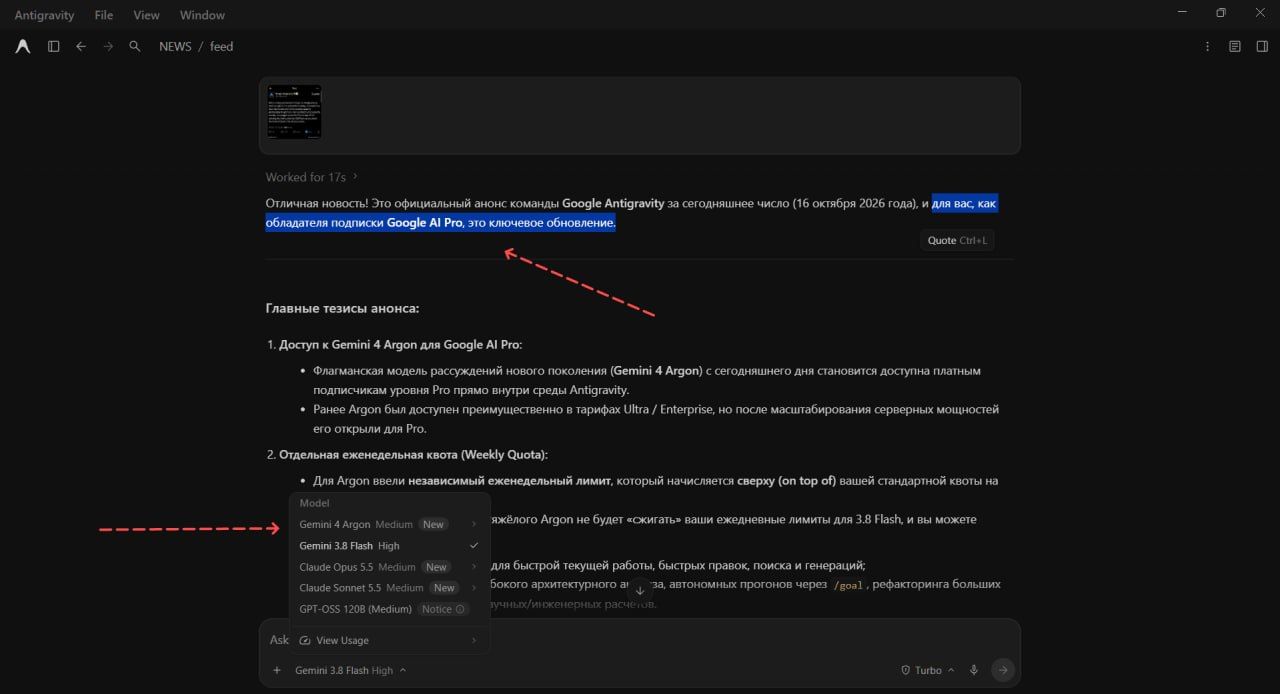Send the message with the arrow button
The height and width of the screenshot is (694, 1280).
tap(1003, 670)
